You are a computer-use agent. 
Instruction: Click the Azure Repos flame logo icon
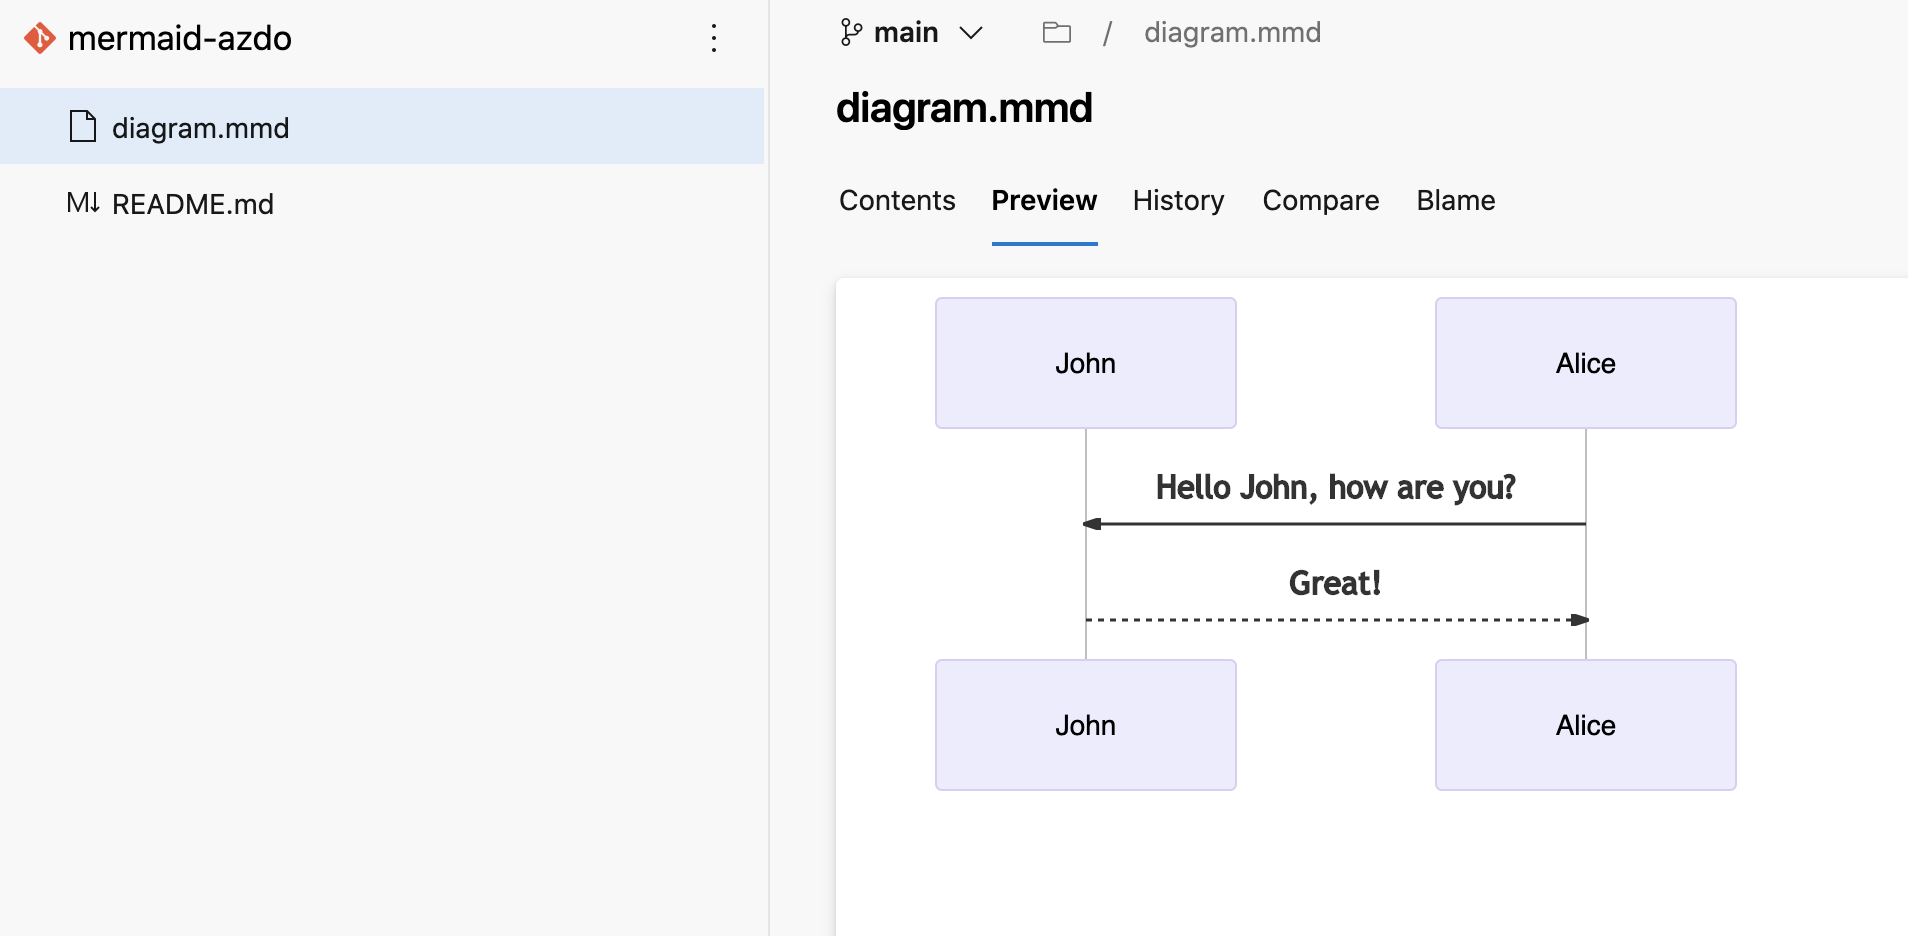click(x=39, y=38)
